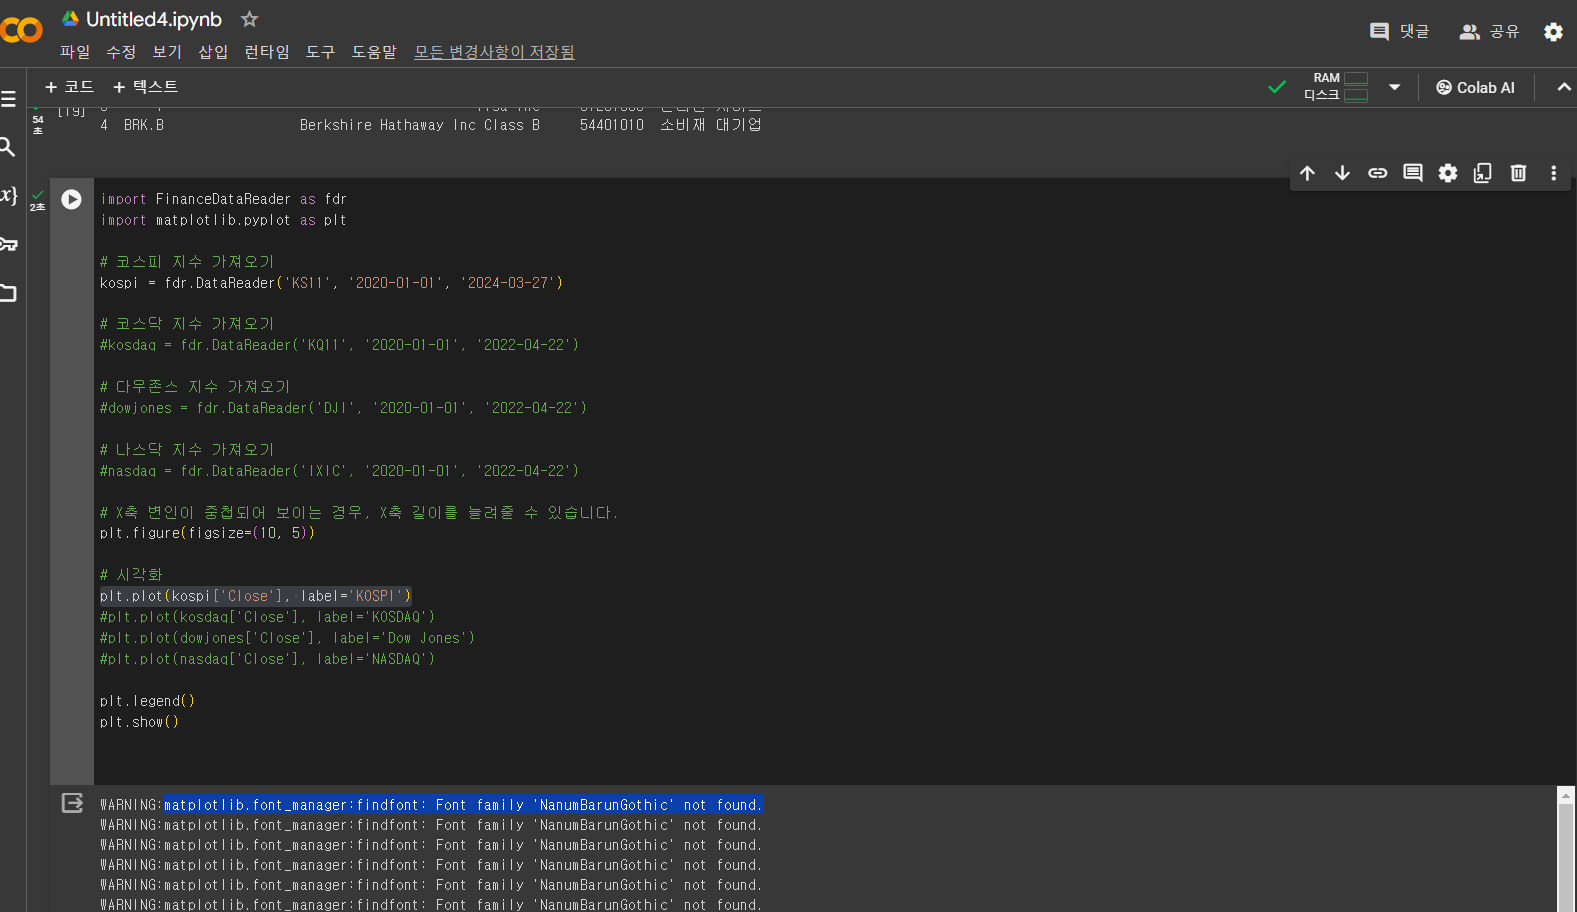Viewport: 1577px width, 912px height.
Task: Click the plt.legend() line
Action: [x=147, y=701]
